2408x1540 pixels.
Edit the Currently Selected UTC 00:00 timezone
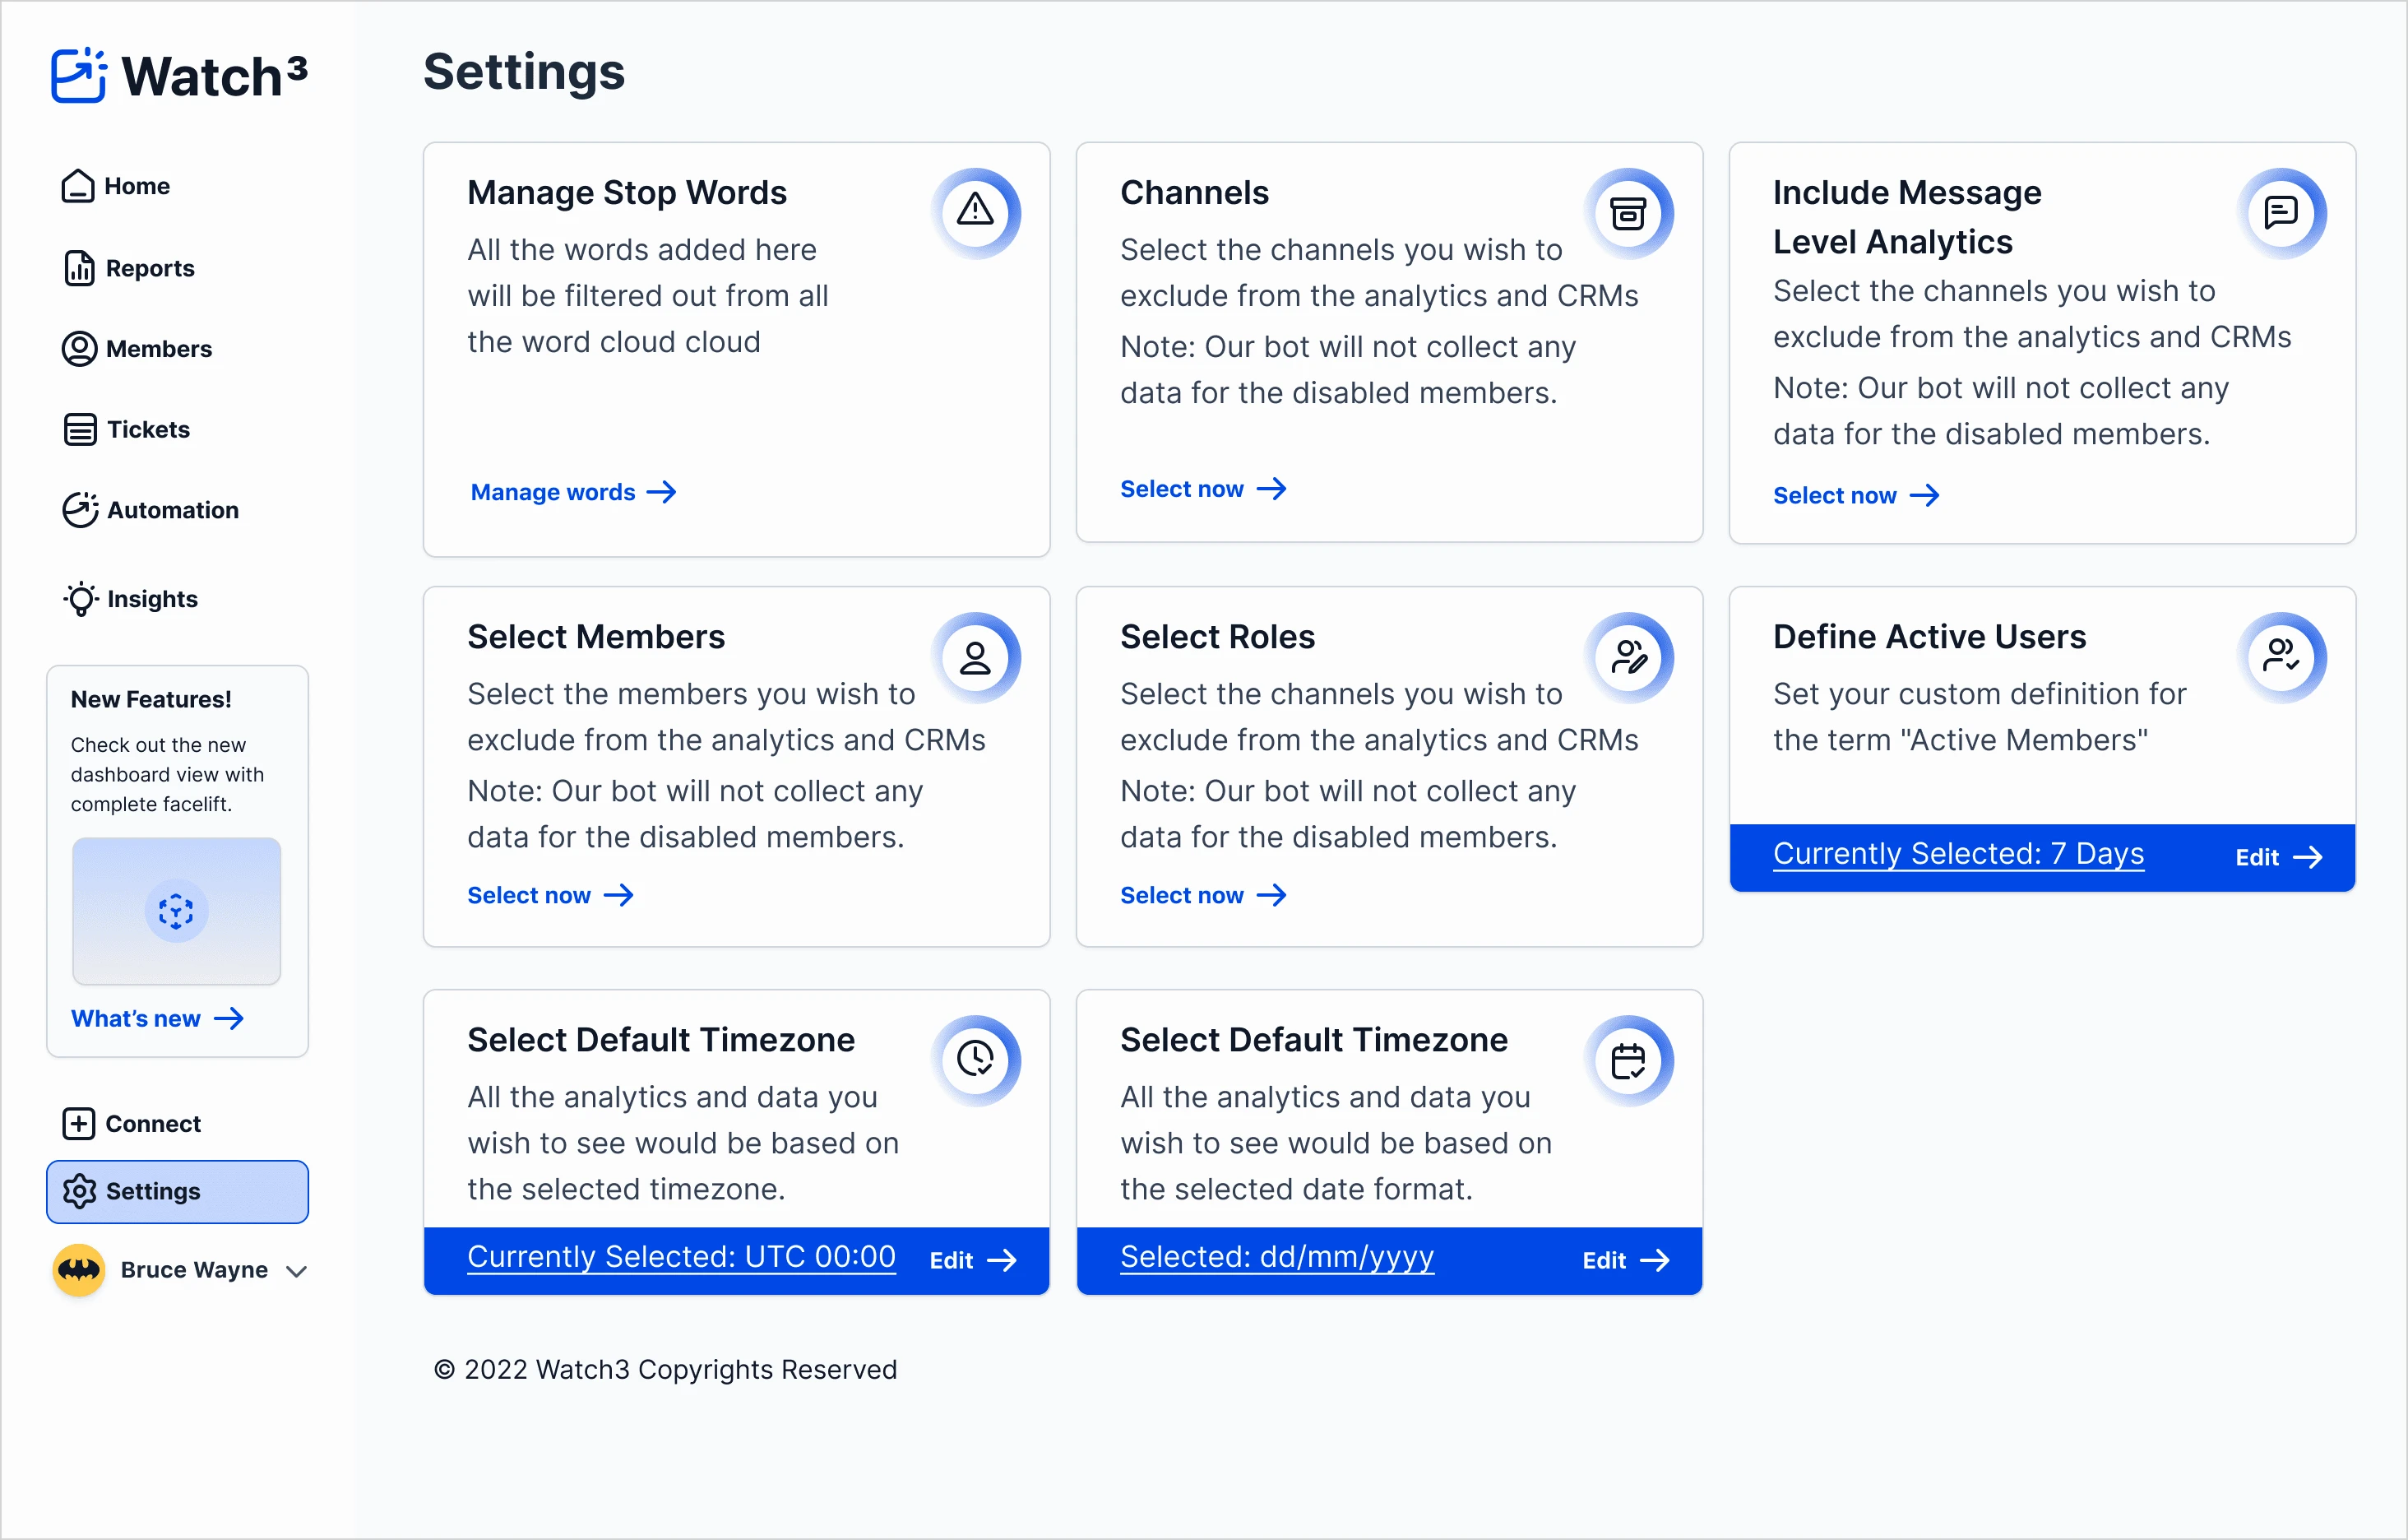pos(974,1259)
